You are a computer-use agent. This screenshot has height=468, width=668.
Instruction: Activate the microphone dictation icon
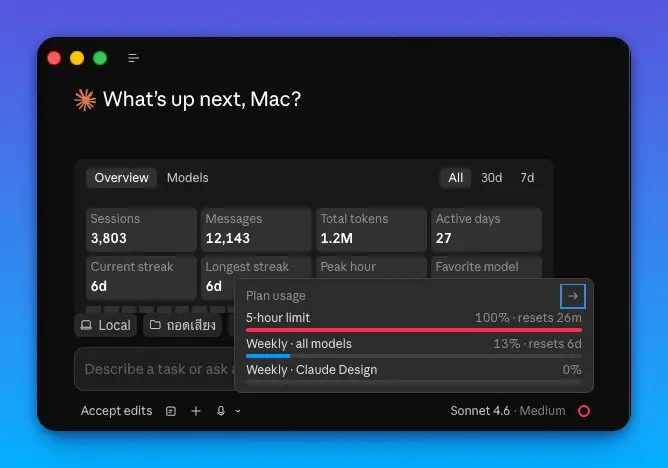coord(221,411)
